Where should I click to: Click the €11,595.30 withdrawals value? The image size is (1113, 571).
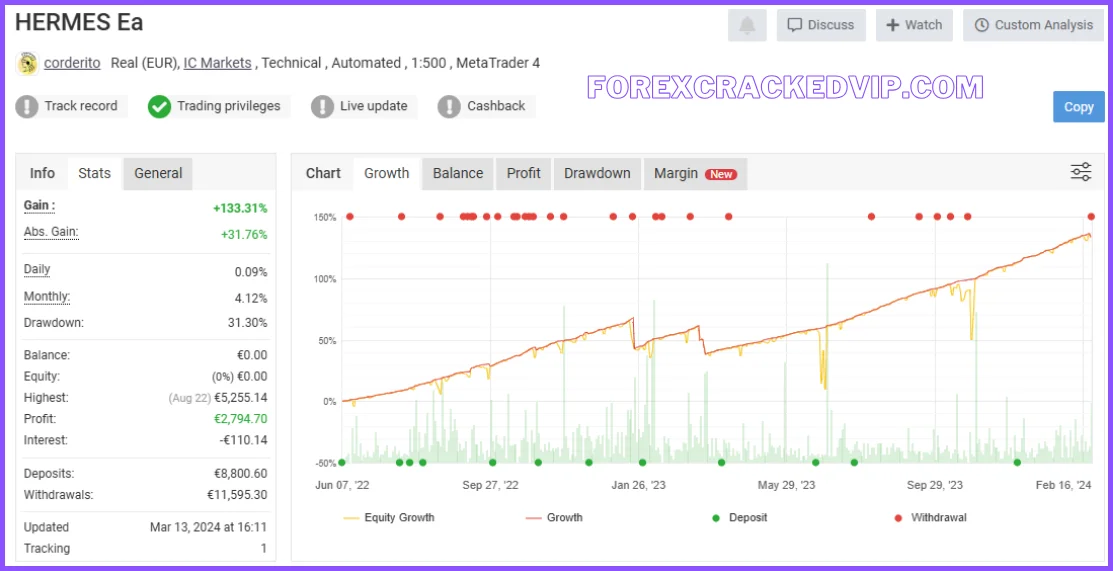click(237, 495)
